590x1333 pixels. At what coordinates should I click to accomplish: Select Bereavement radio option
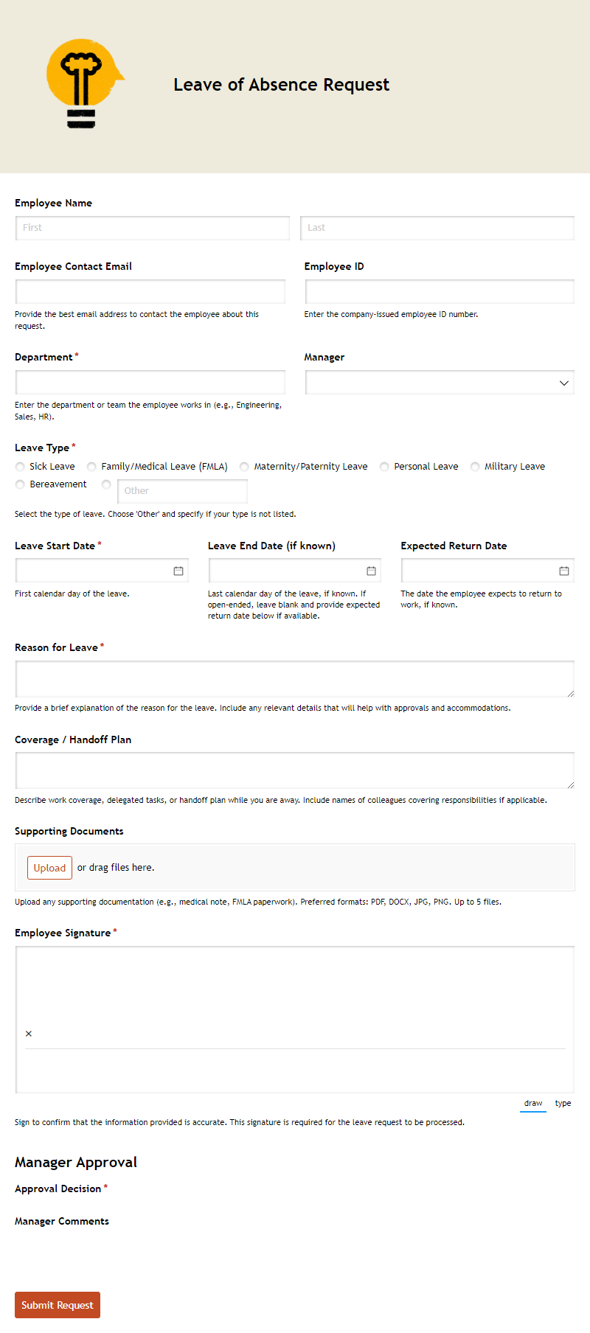21,485
